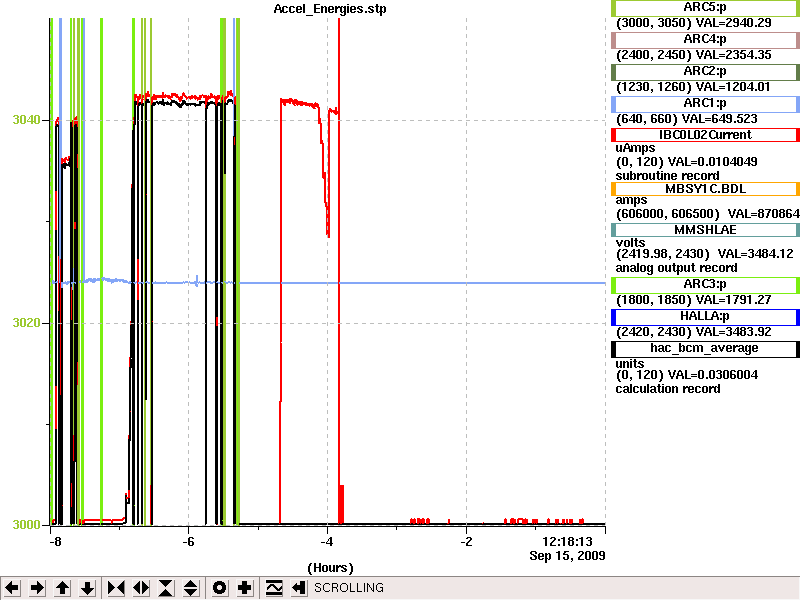Click IBC0L02Current value VAL=0.0104049
Viewport: 800px width, 600px height.
pyautogui.click(x=713, y=162)
